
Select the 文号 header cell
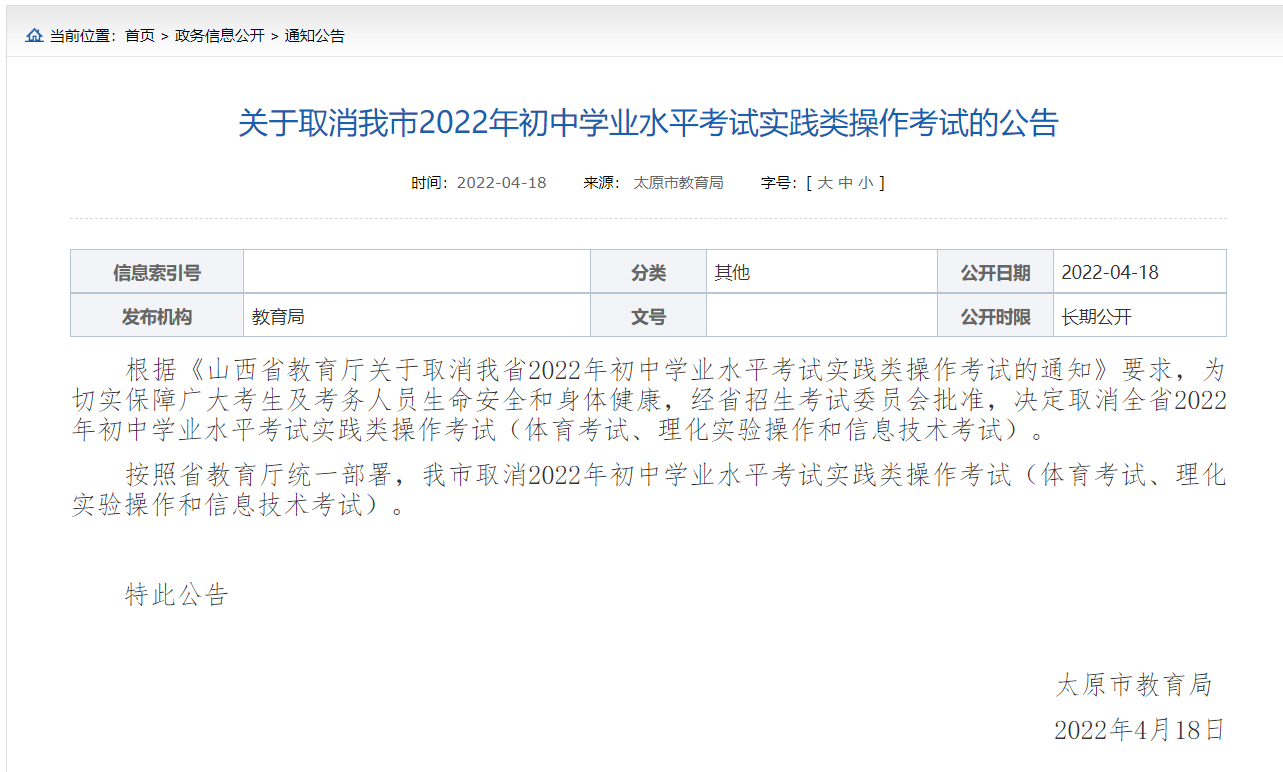click(648, 317)
